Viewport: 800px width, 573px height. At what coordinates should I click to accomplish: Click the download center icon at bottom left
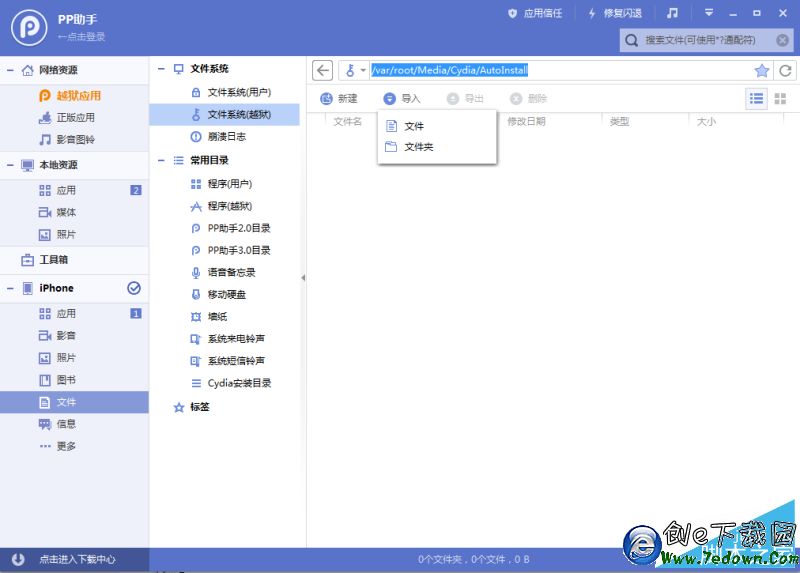(18, 559)
